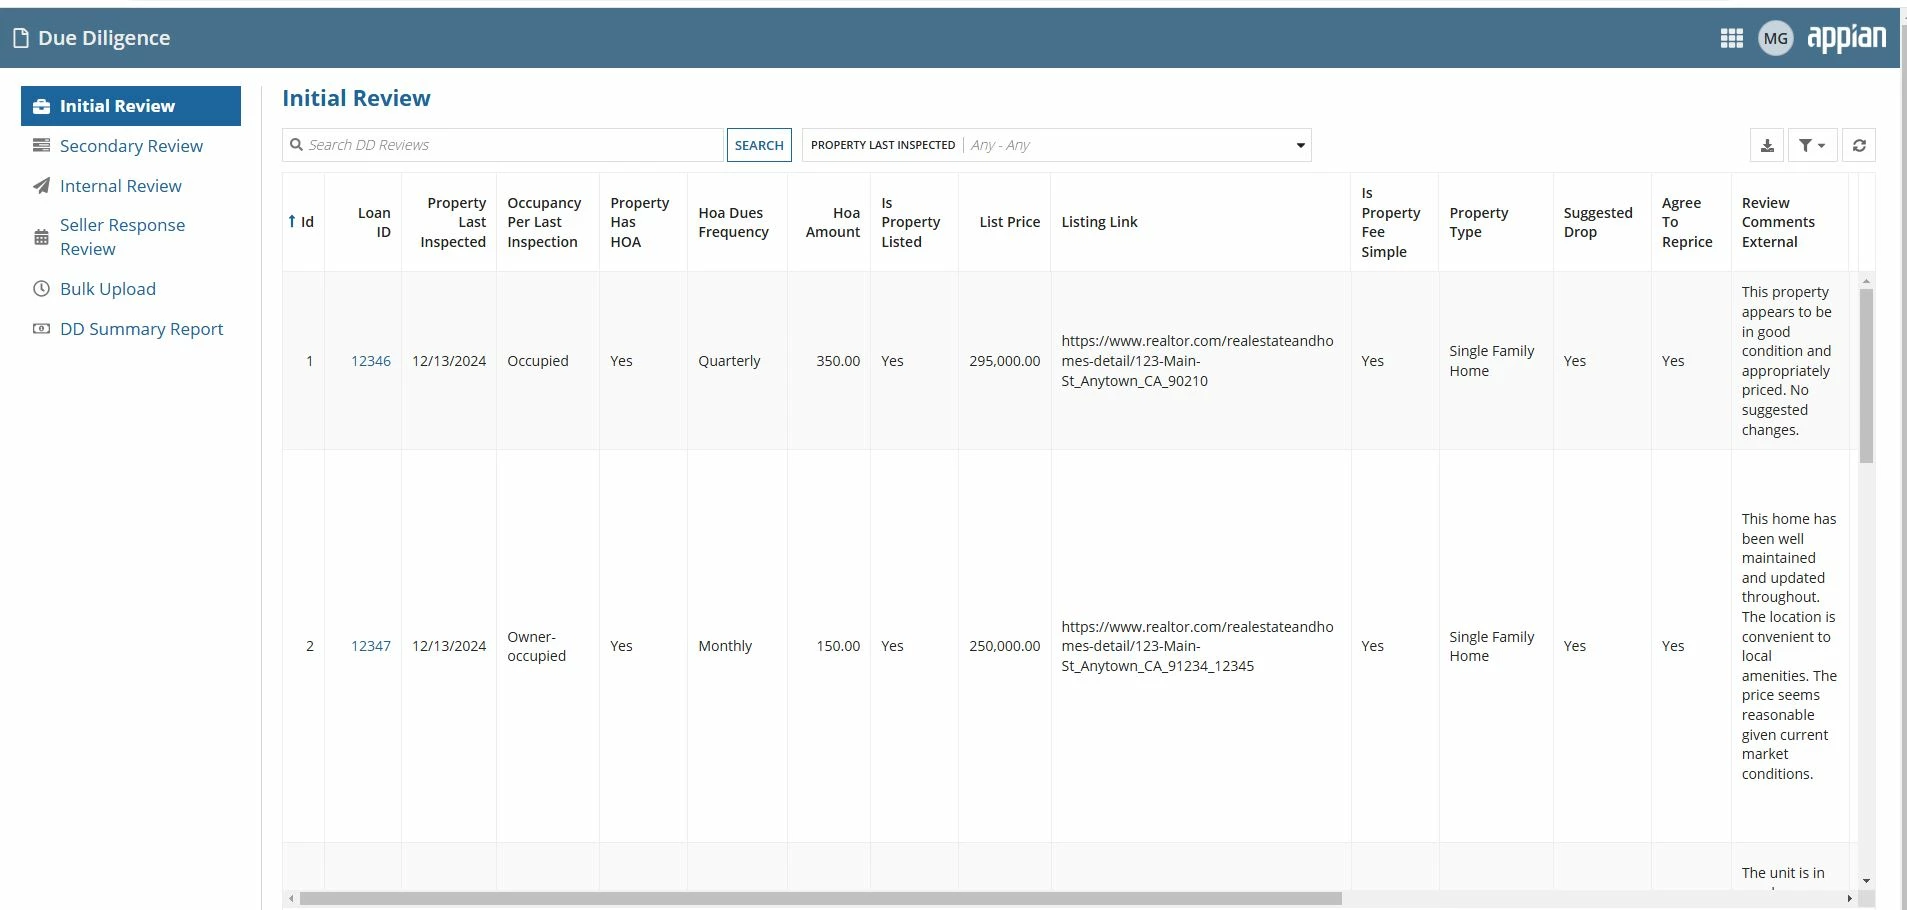
Task: Click the Due Diligence document icon
Action: pyautogui.click(x=20, y=38)
